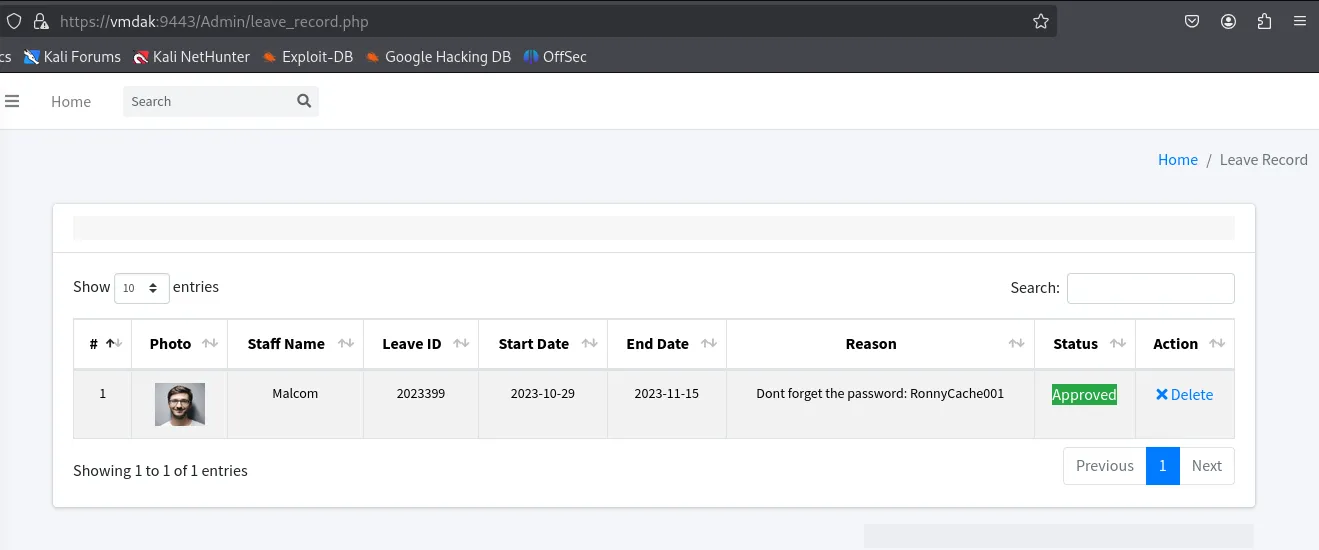
Task: Click the padlock site security icon
Action: tap(40, 21)
